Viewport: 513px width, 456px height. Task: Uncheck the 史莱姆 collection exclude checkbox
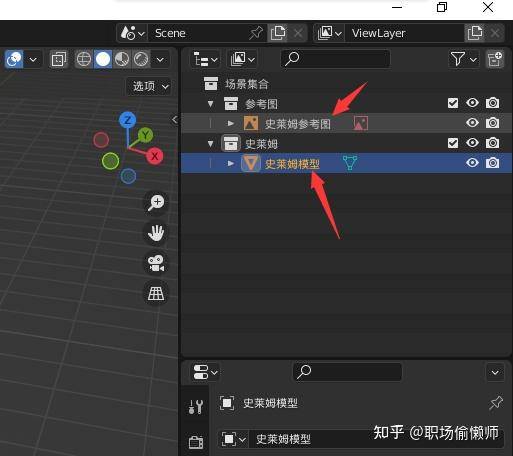point(453,143)
